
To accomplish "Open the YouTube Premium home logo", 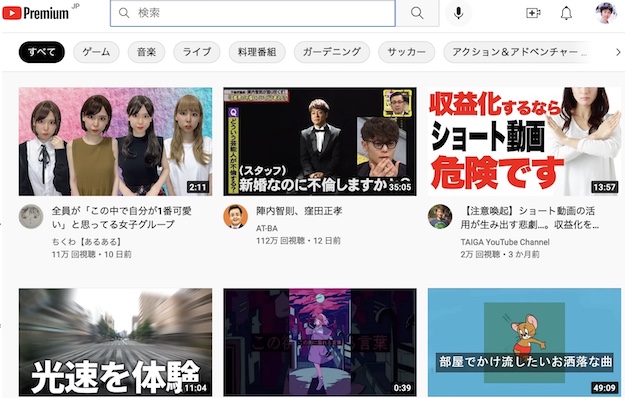I will 36,13.
